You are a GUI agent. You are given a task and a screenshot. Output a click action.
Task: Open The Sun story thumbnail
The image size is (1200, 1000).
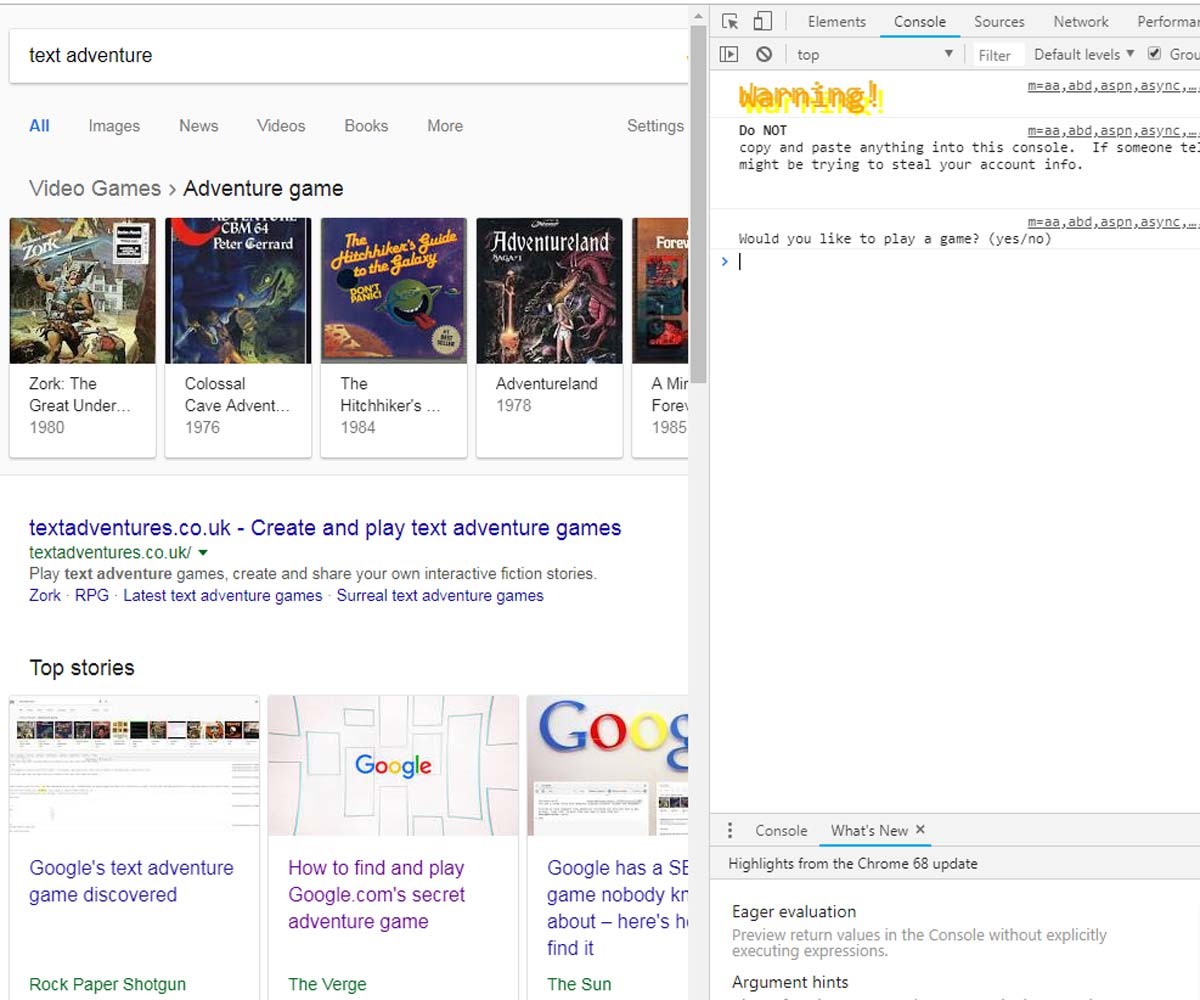(608, 765)
